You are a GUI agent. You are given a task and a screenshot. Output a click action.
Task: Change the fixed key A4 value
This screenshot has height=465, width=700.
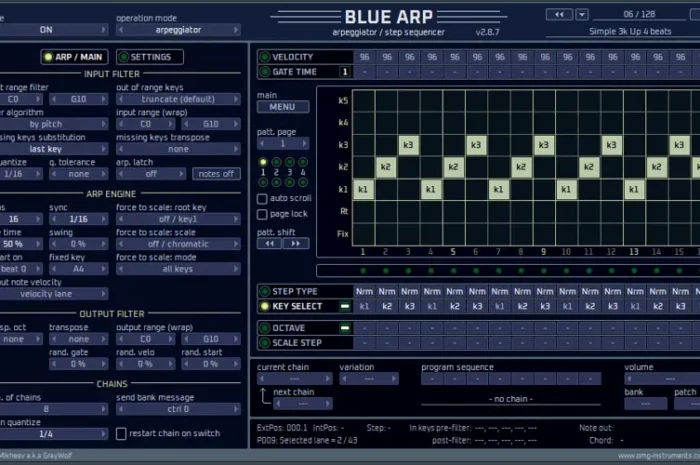[79, 269]
